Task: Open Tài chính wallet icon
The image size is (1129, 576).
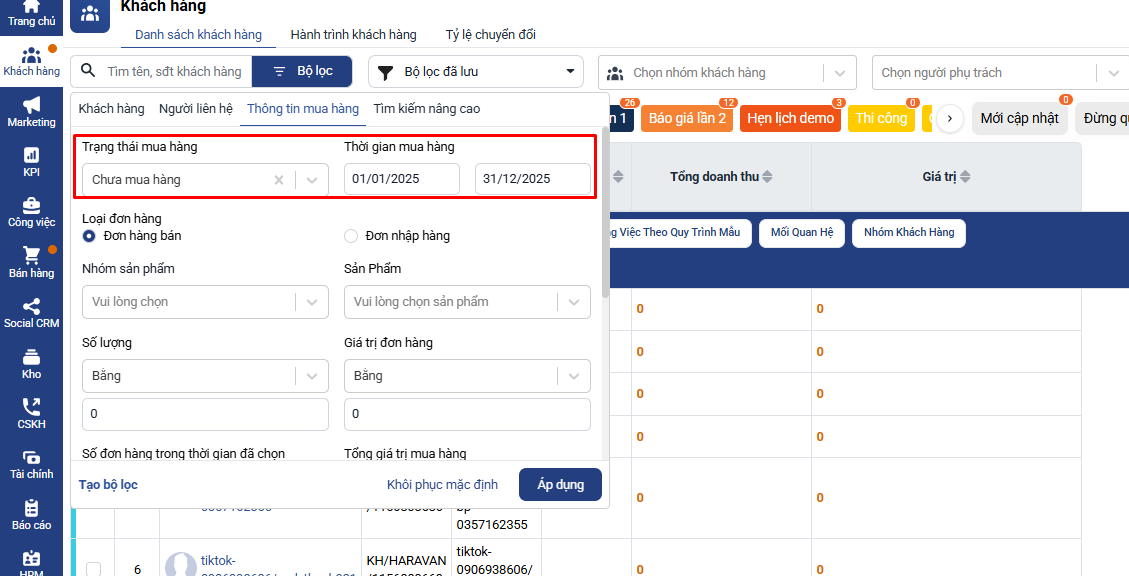Action: [31, 464]
